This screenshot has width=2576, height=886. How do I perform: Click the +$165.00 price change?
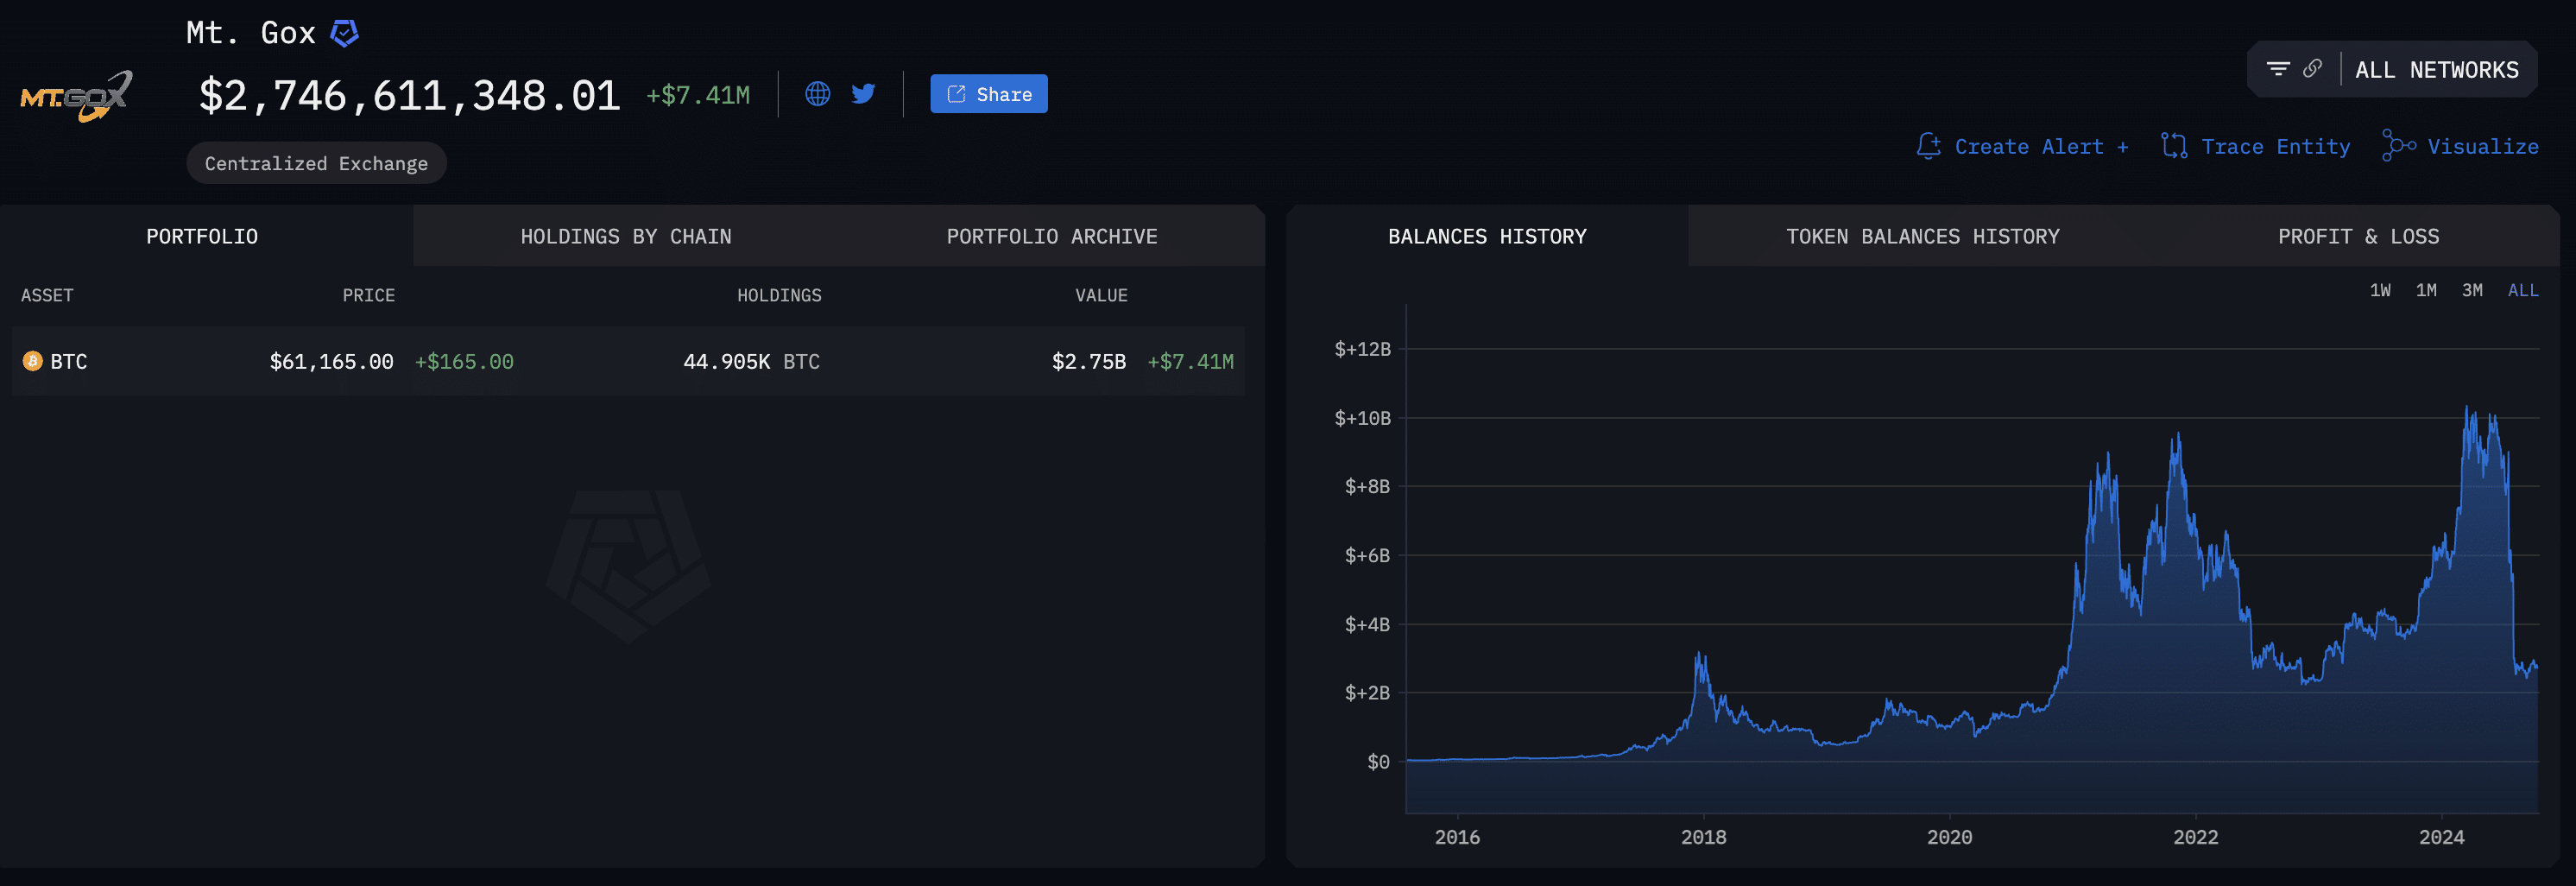464,361
